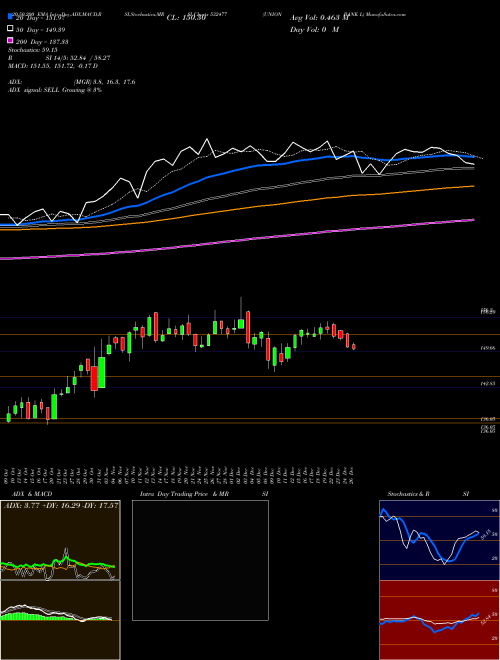Click the '(MGR) 3.8, 16.3, 17.6' ADX values
The image size is (500, 660).
104,82
